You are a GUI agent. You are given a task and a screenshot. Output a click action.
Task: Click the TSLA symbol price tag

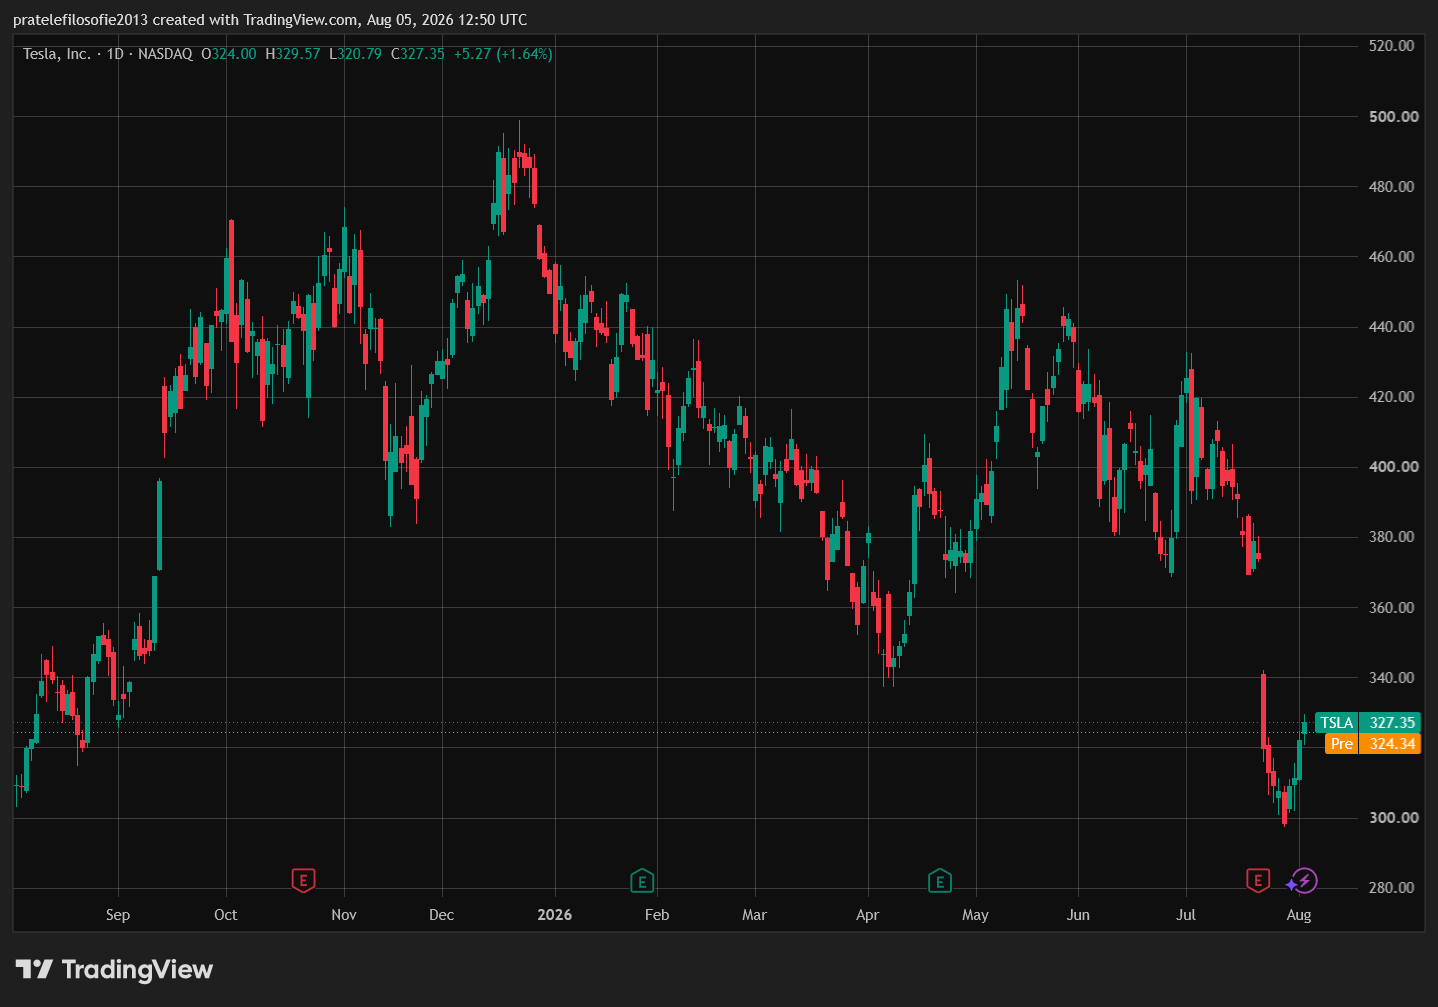[x=1337, y=723]
